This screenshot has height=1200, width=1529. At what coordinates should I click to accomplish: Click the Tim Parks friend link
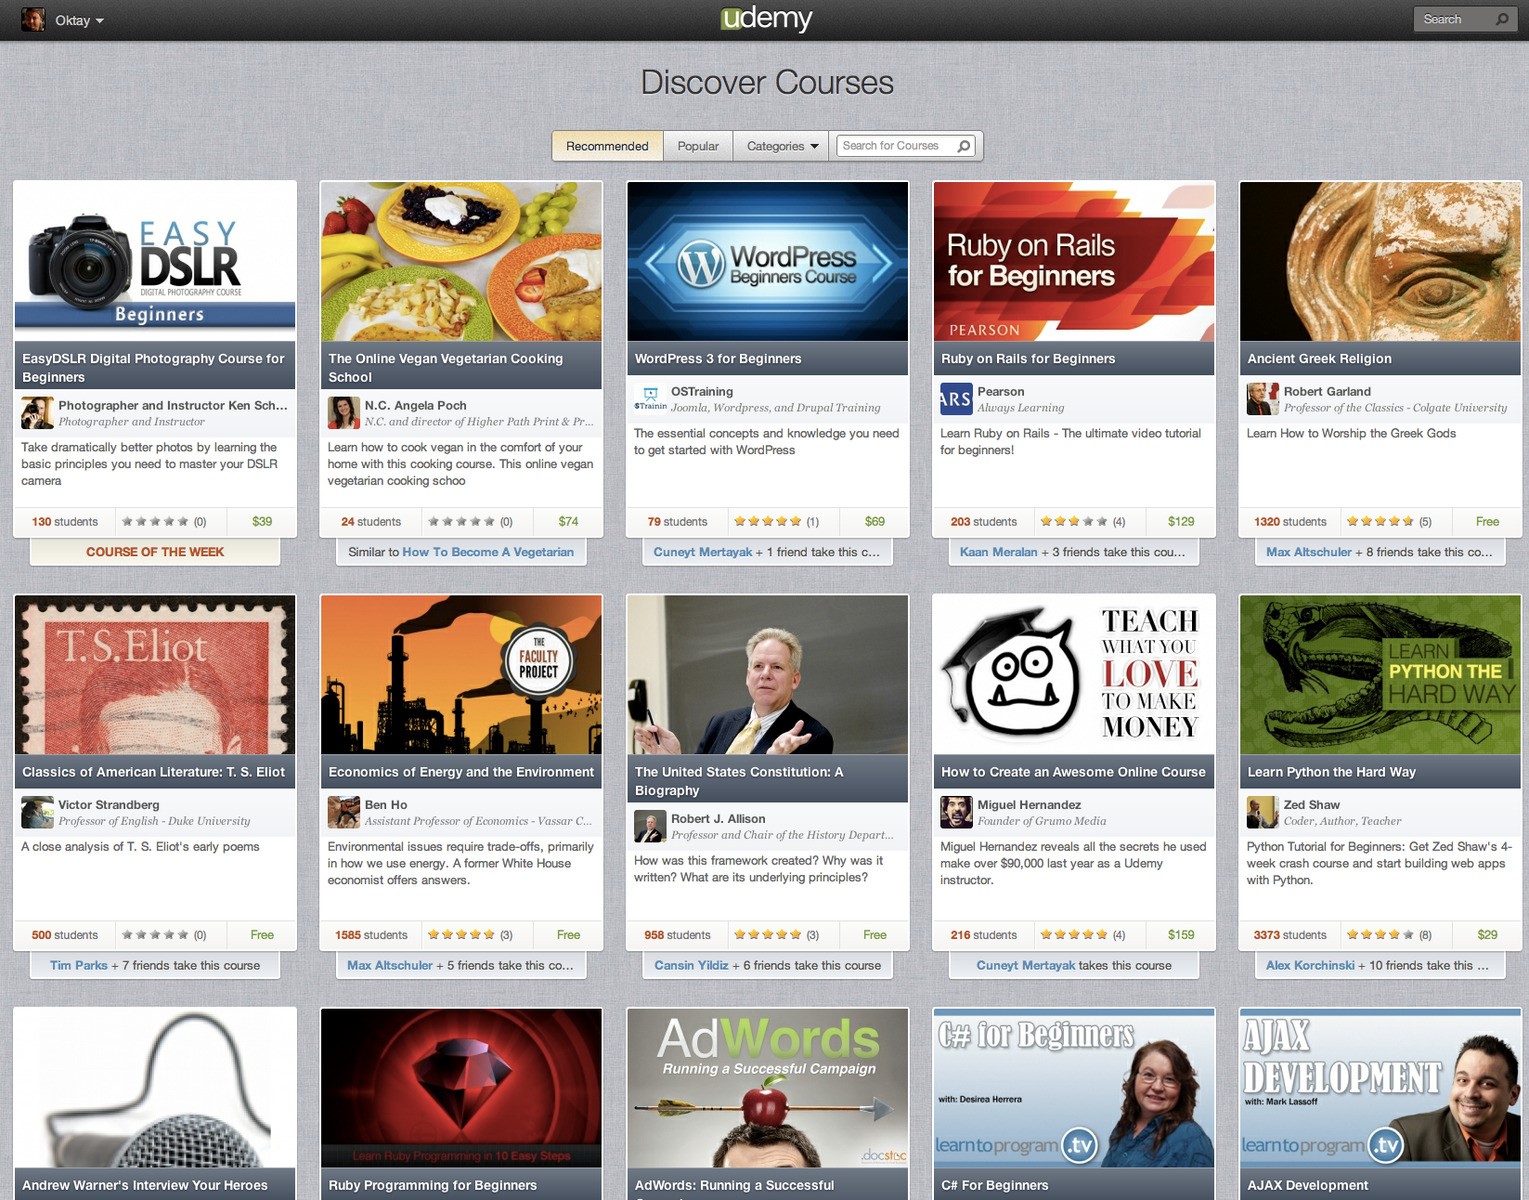(79, 966)
